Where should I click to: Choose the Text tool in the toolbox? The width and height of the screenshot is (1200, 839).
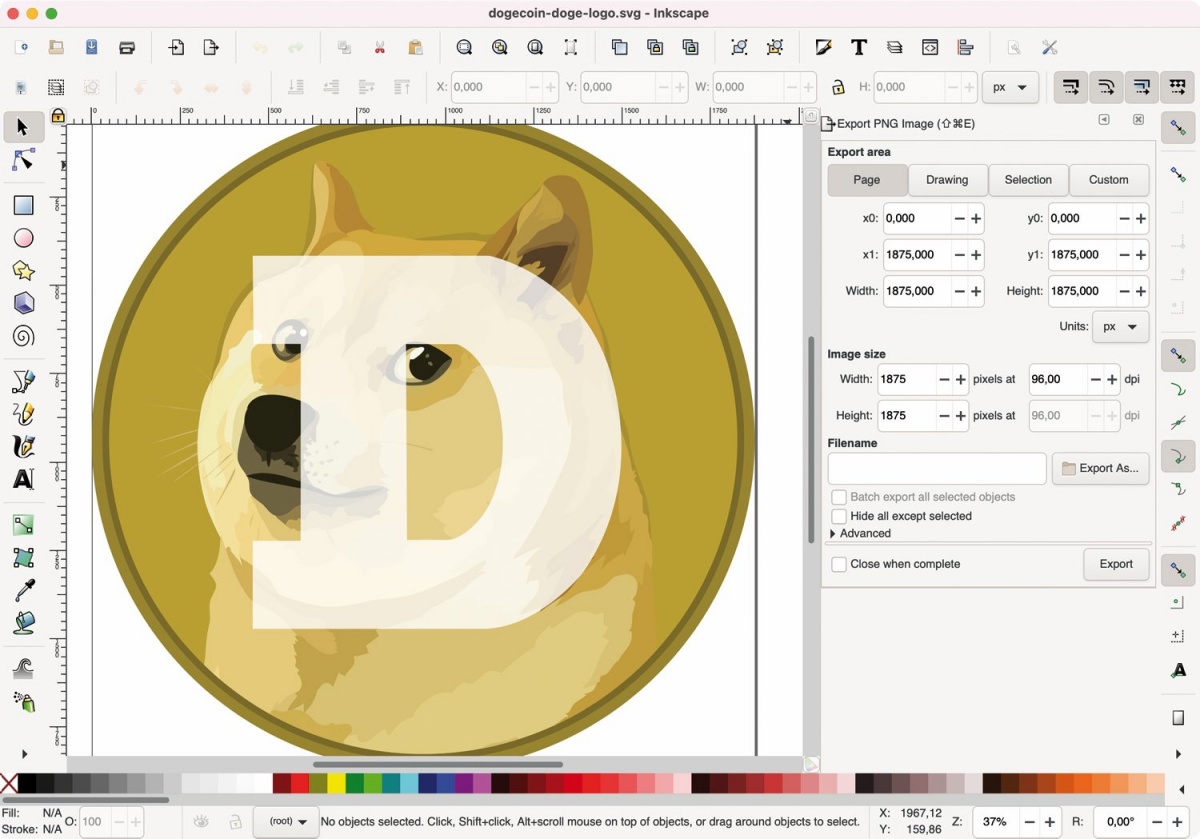23,479
